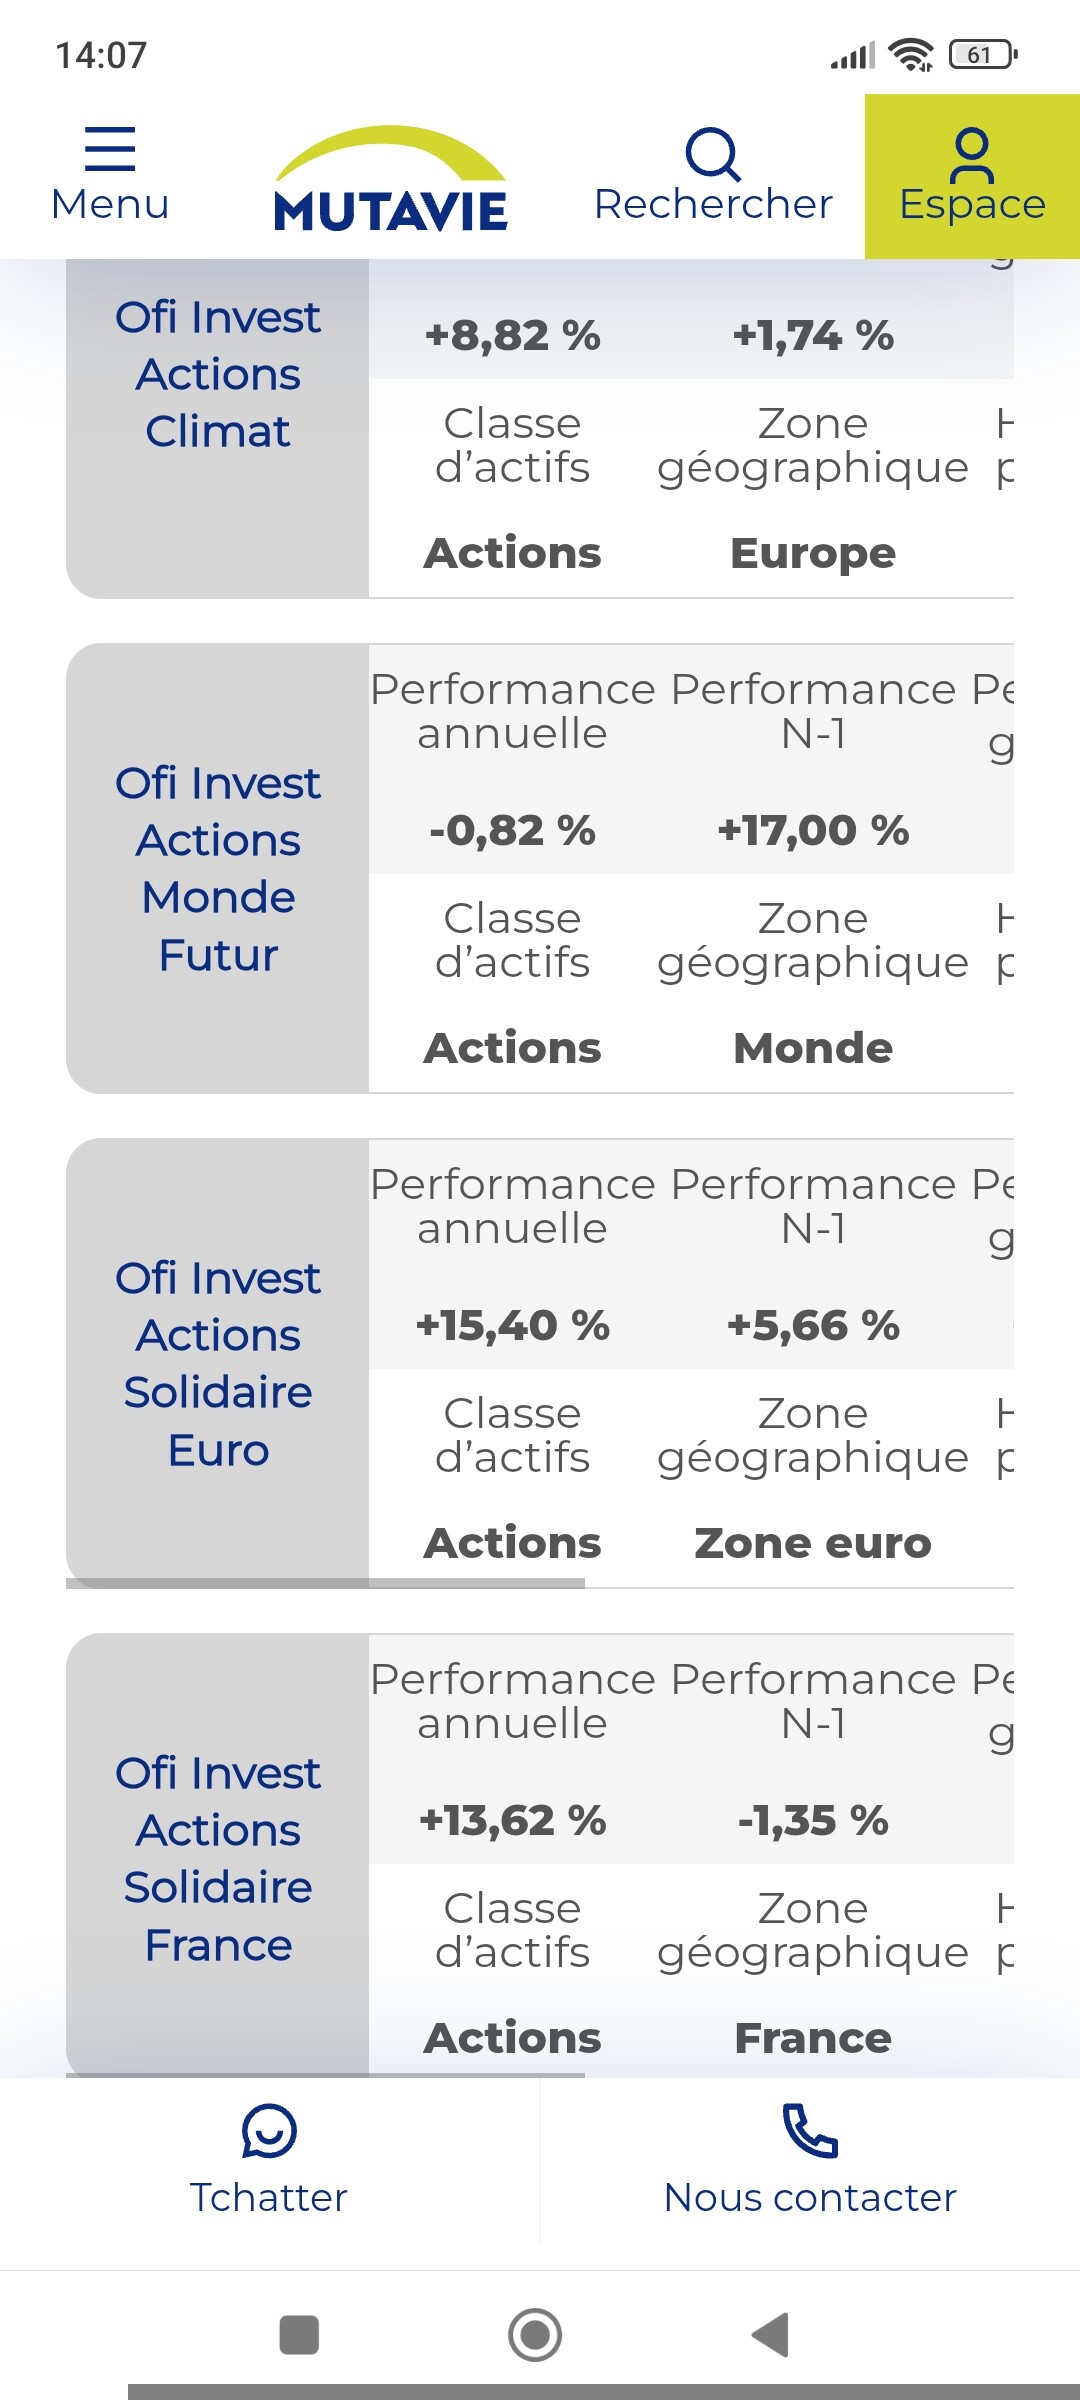Screen dimensions: 1080x2400
Task: Tap the Monde geographic zone value
Action: pos(813,1048)
